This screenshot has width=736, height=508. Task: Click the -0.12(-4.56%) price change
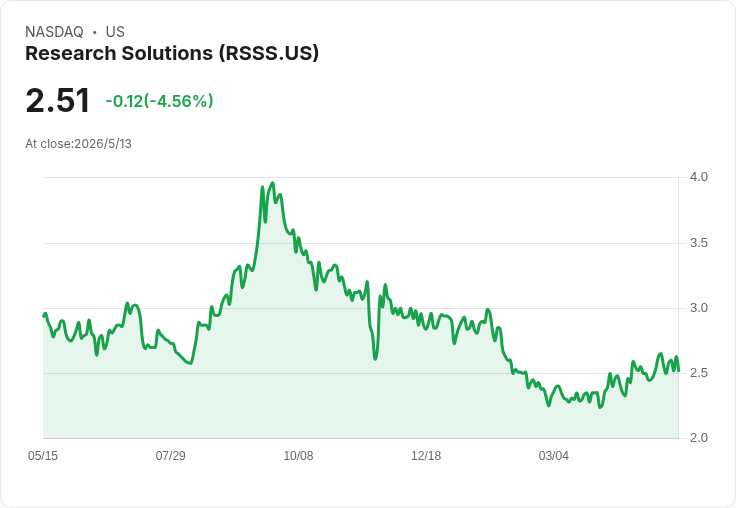tap(159, 101)
